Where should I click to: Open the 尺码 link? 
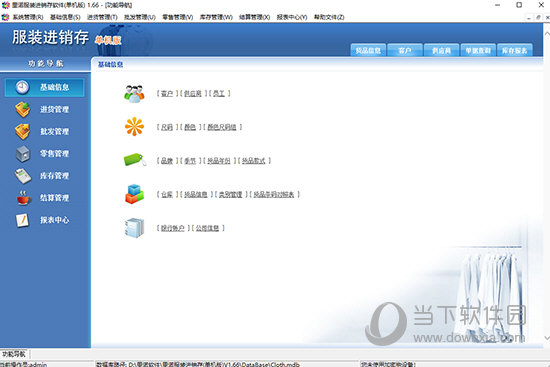coord(167,127)
